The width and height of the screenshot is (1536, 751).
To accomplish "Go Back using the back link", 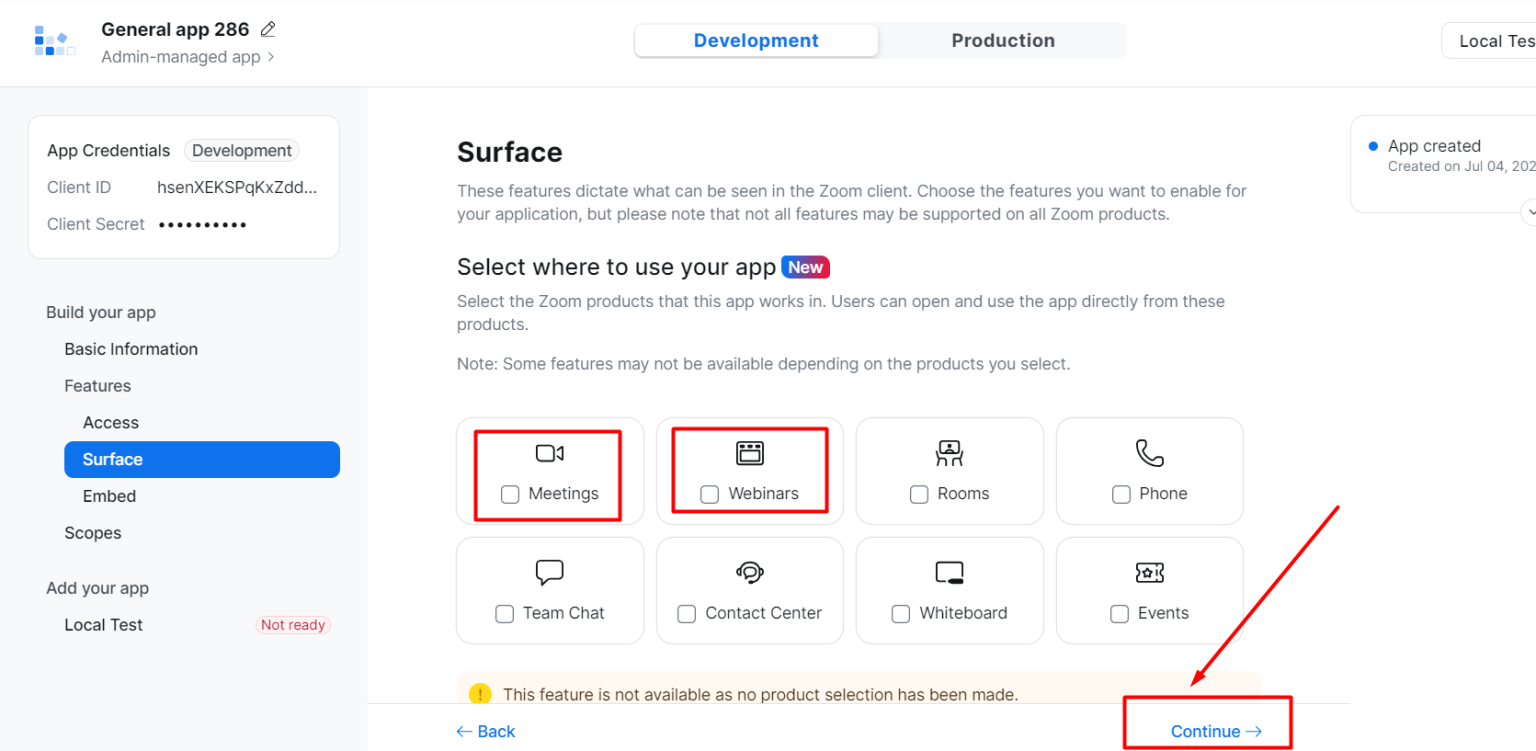I will 486,731.
